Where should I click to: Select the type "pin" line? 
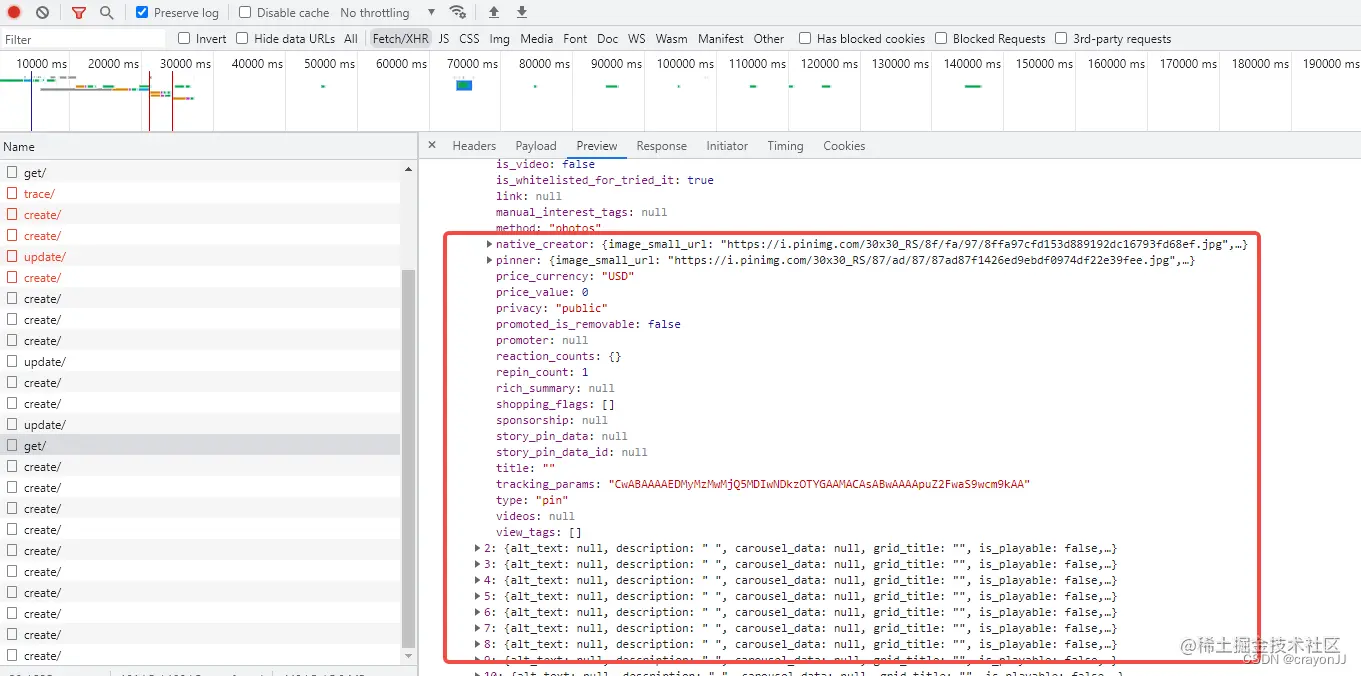[532, 500]
